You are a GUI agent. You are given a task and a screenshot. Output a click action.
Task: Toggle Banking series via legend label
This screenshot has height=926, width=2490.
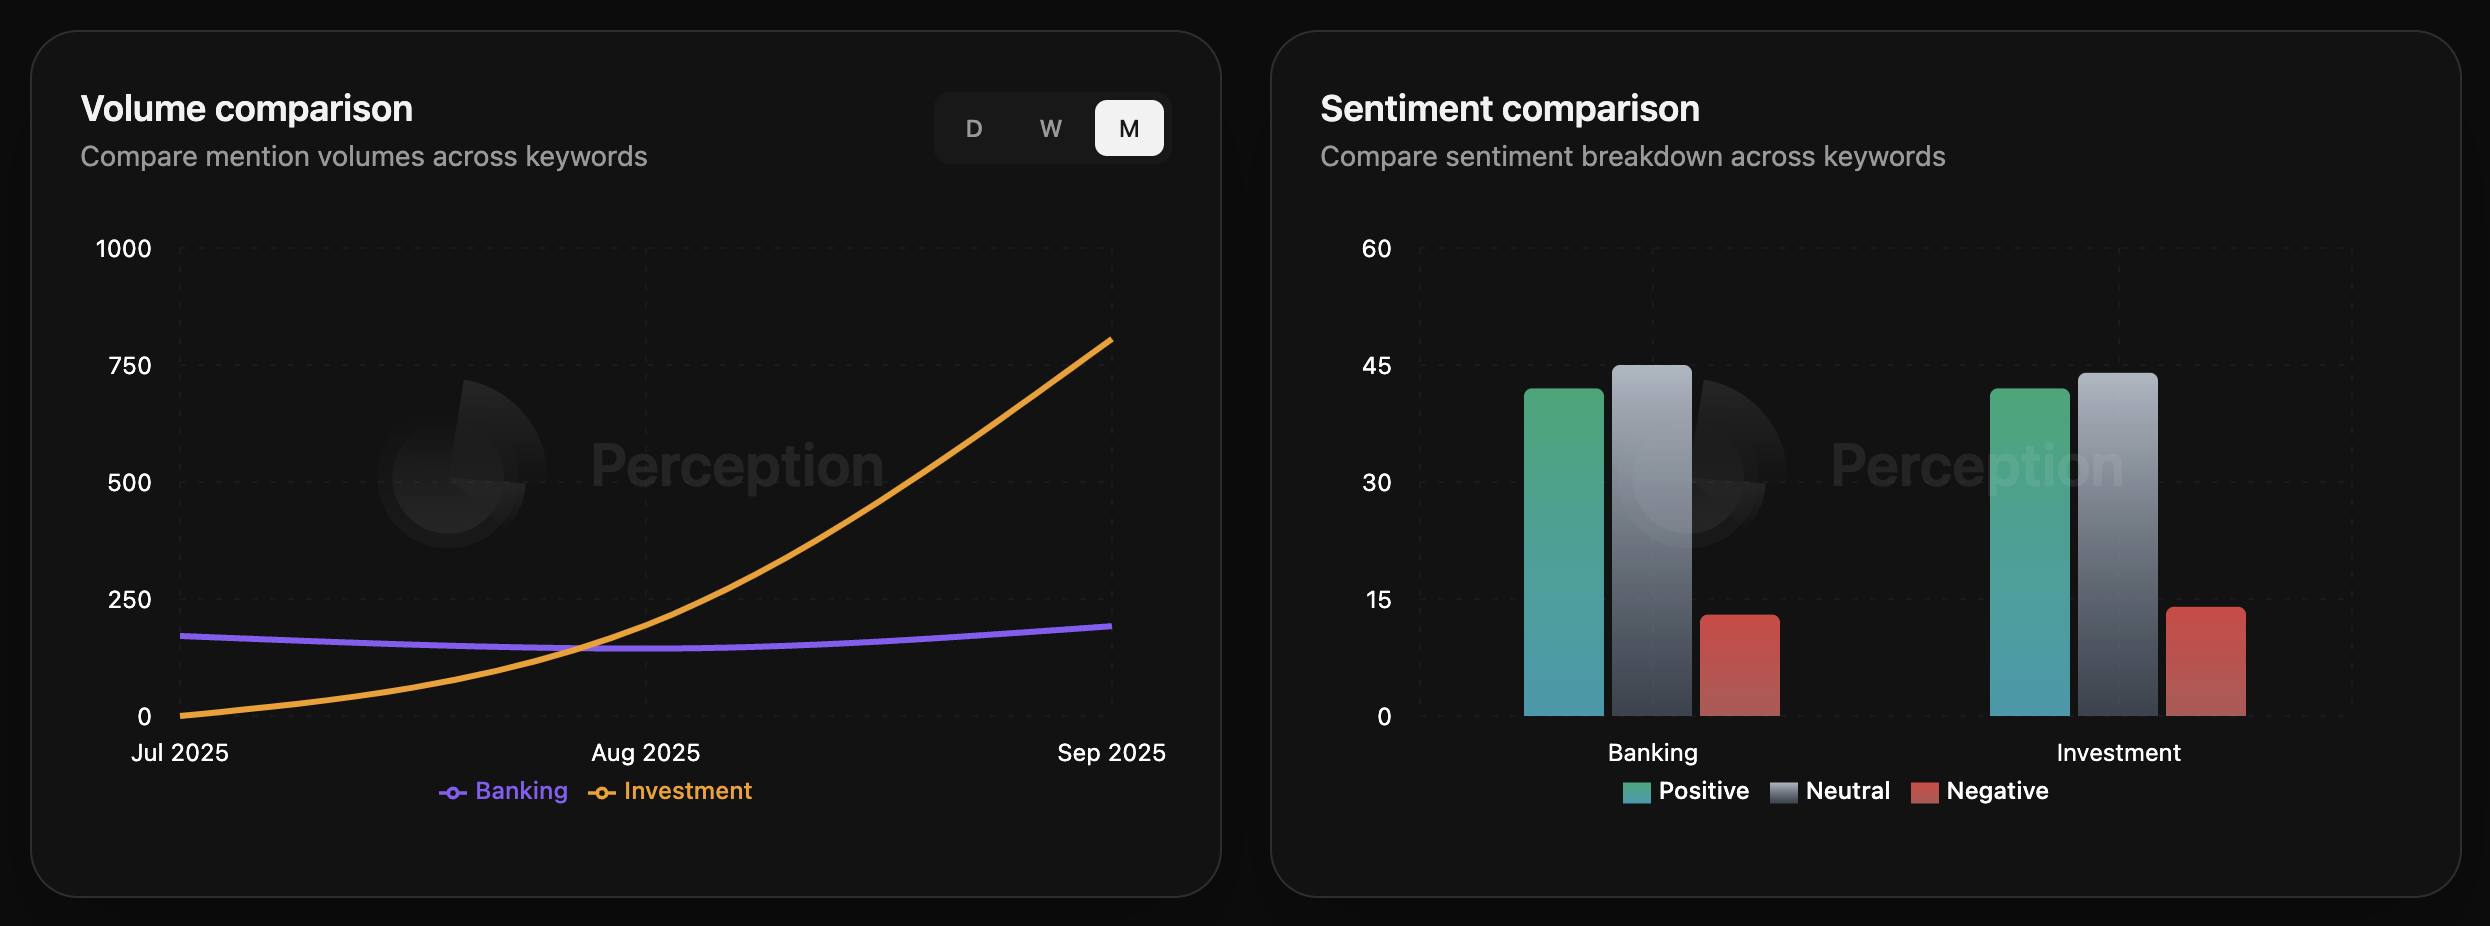[x=521, y=791]
